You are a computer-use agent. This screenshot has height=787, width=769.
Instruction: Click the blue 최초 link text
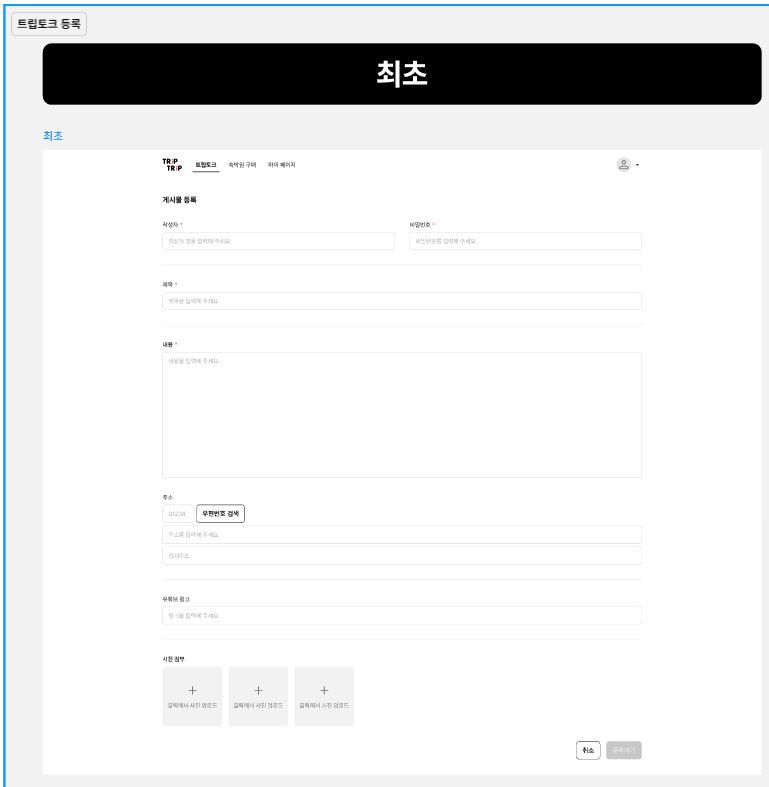click(53, 136)
